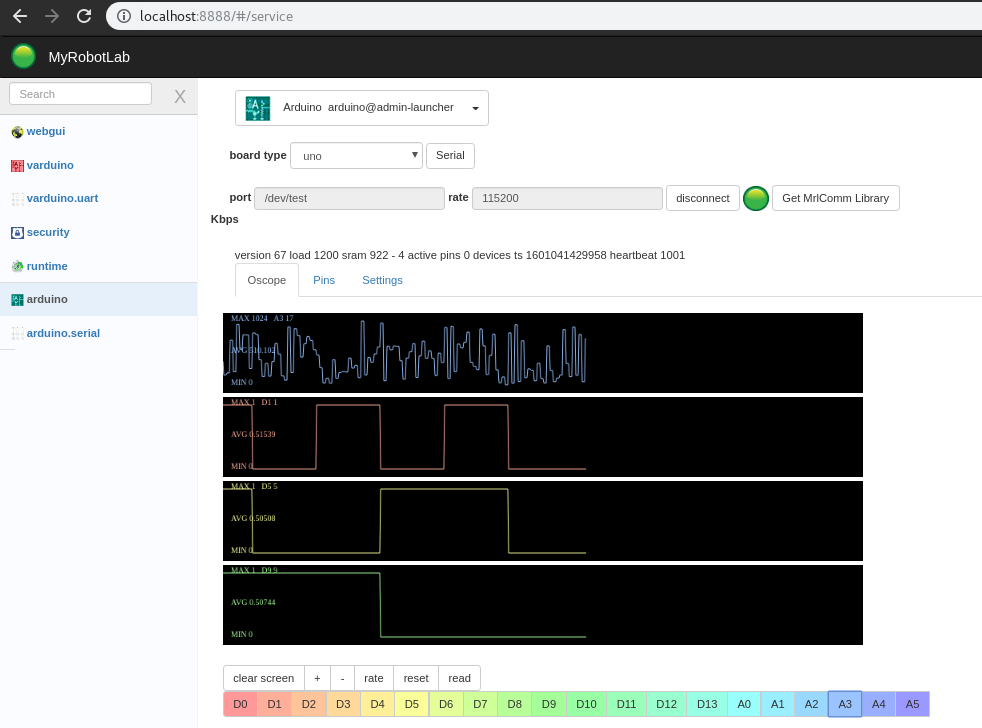Click the disconnect button

tap(703, 198)
